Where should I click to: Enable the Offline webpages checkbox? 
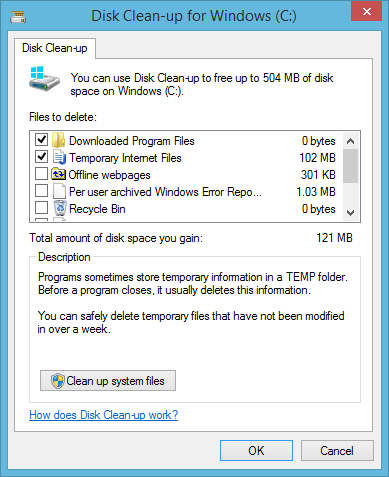(x=42, y=174)
